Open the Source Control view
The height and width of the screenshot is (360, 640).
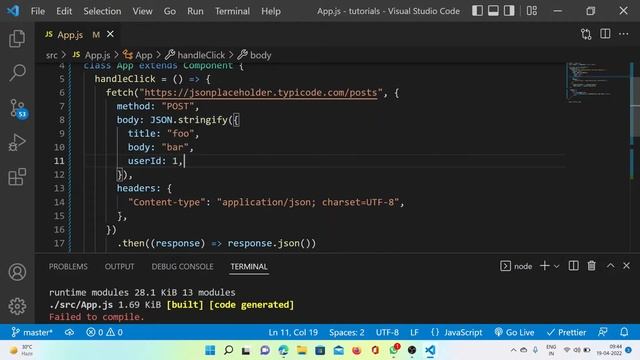(18, 109)
